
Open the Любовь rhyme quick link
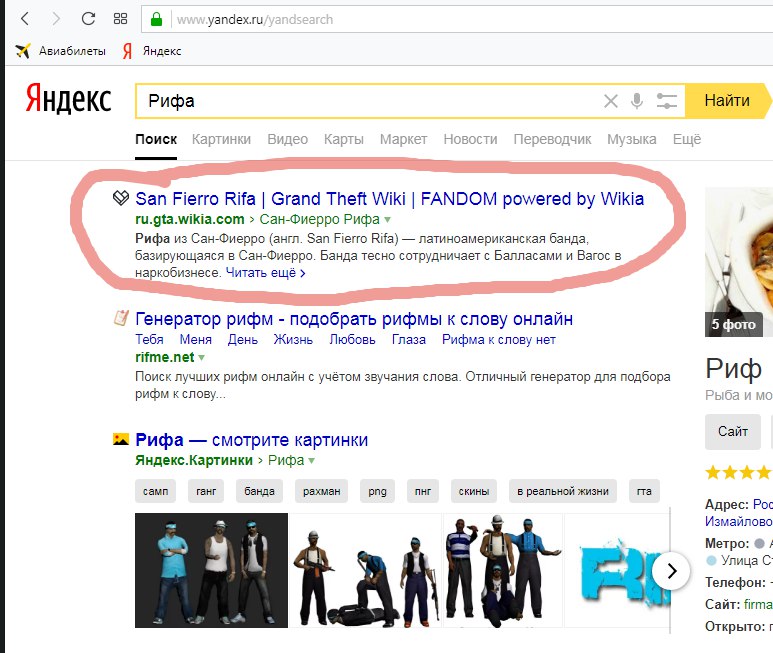pyautogui.click(x=352, y=340)
